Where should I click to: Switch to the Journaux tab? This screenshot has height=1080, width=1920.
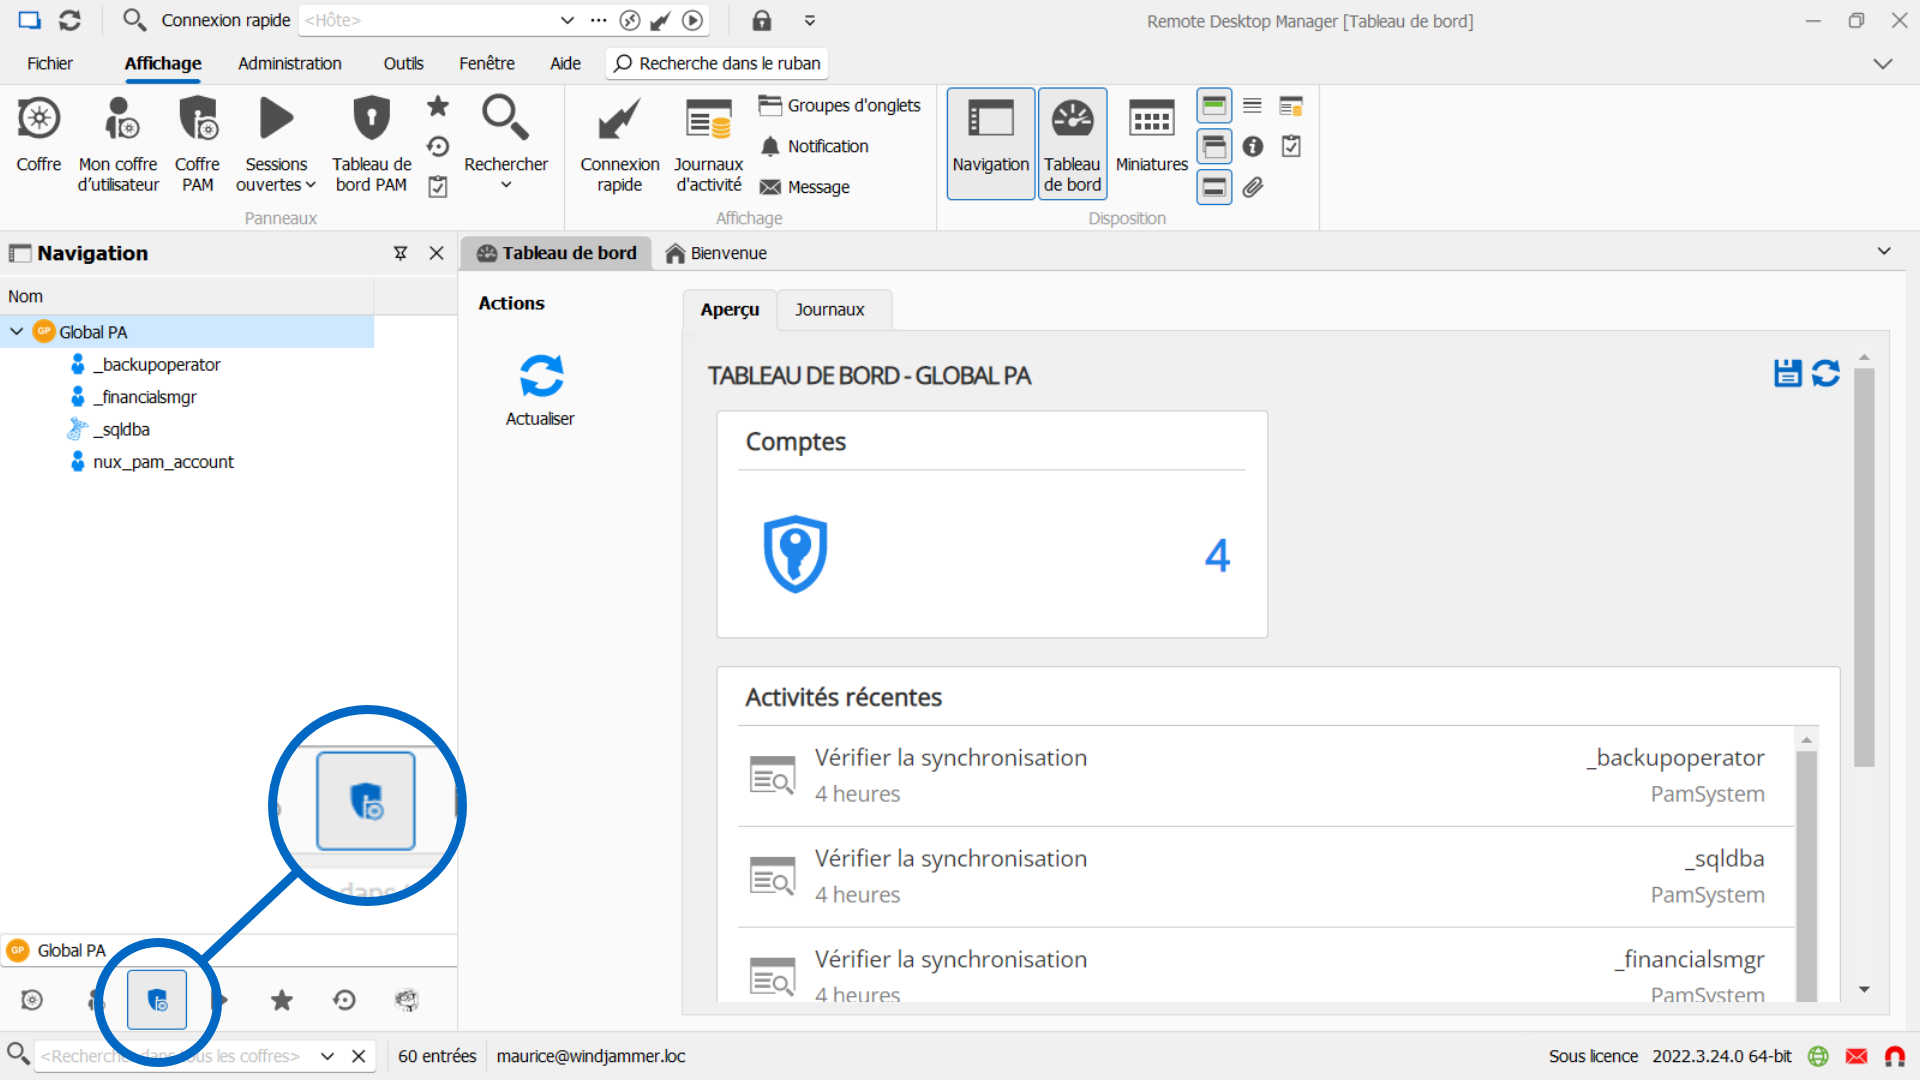point(829,310)
